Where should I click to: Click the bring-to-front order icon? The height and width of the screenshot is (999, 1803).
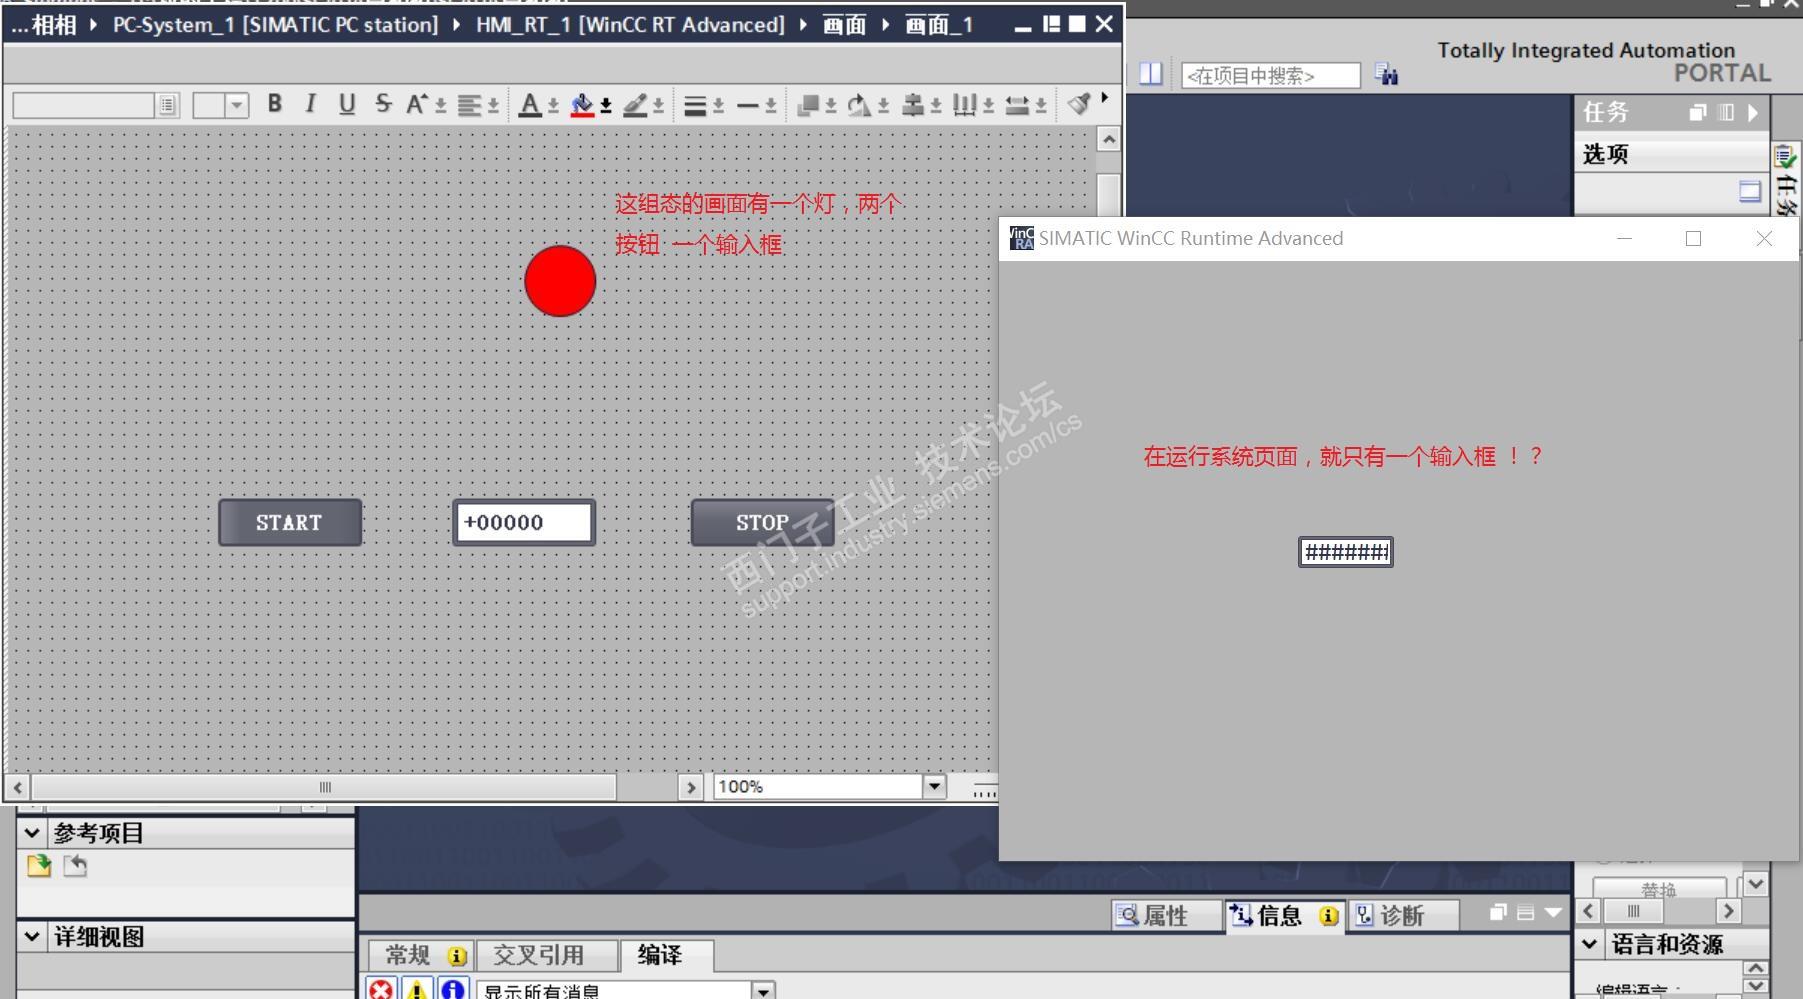pyautogui.click(x=808, y=105)
